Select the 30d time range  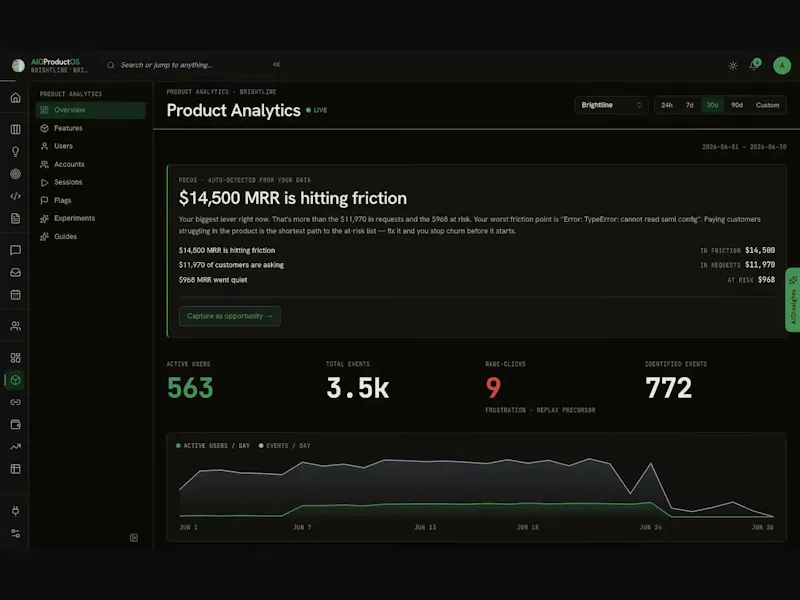pos(712,105)
